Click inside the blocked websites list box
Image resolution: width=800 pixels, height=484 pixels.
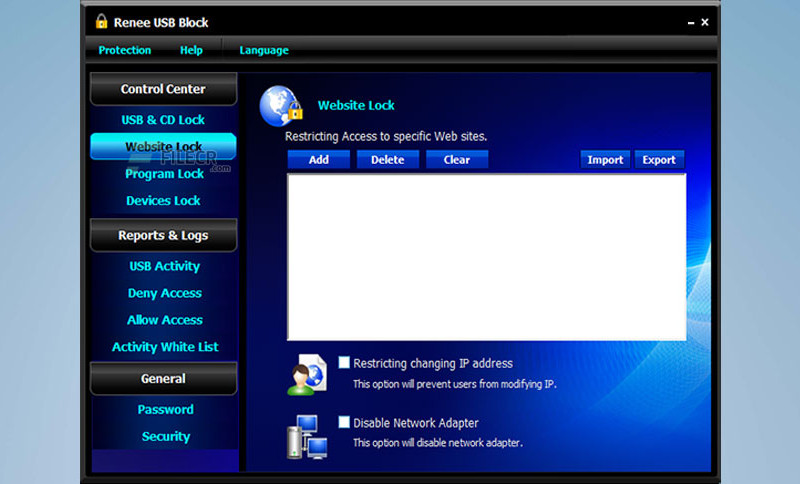coord(487,257)
